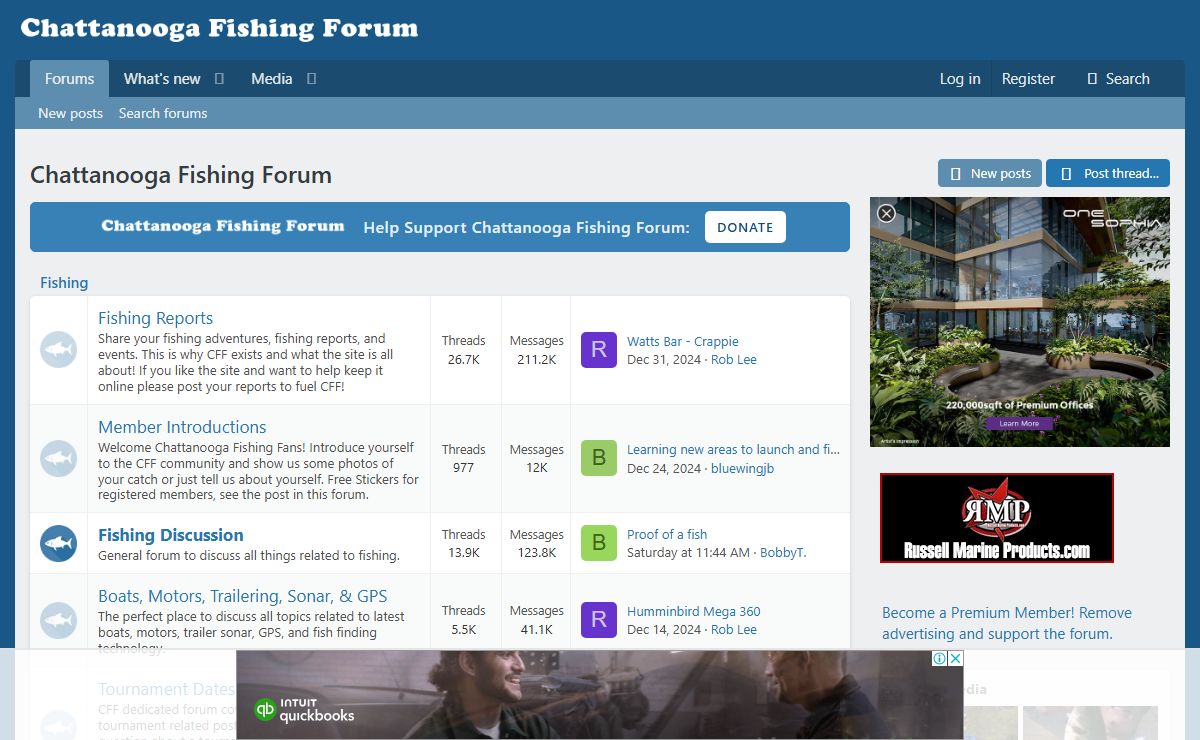The height and width of the screenshot is (740, 1200).
Task: Click the Dec 24, 2024 date
Action: pyautogui.click(x=665, y=468)
